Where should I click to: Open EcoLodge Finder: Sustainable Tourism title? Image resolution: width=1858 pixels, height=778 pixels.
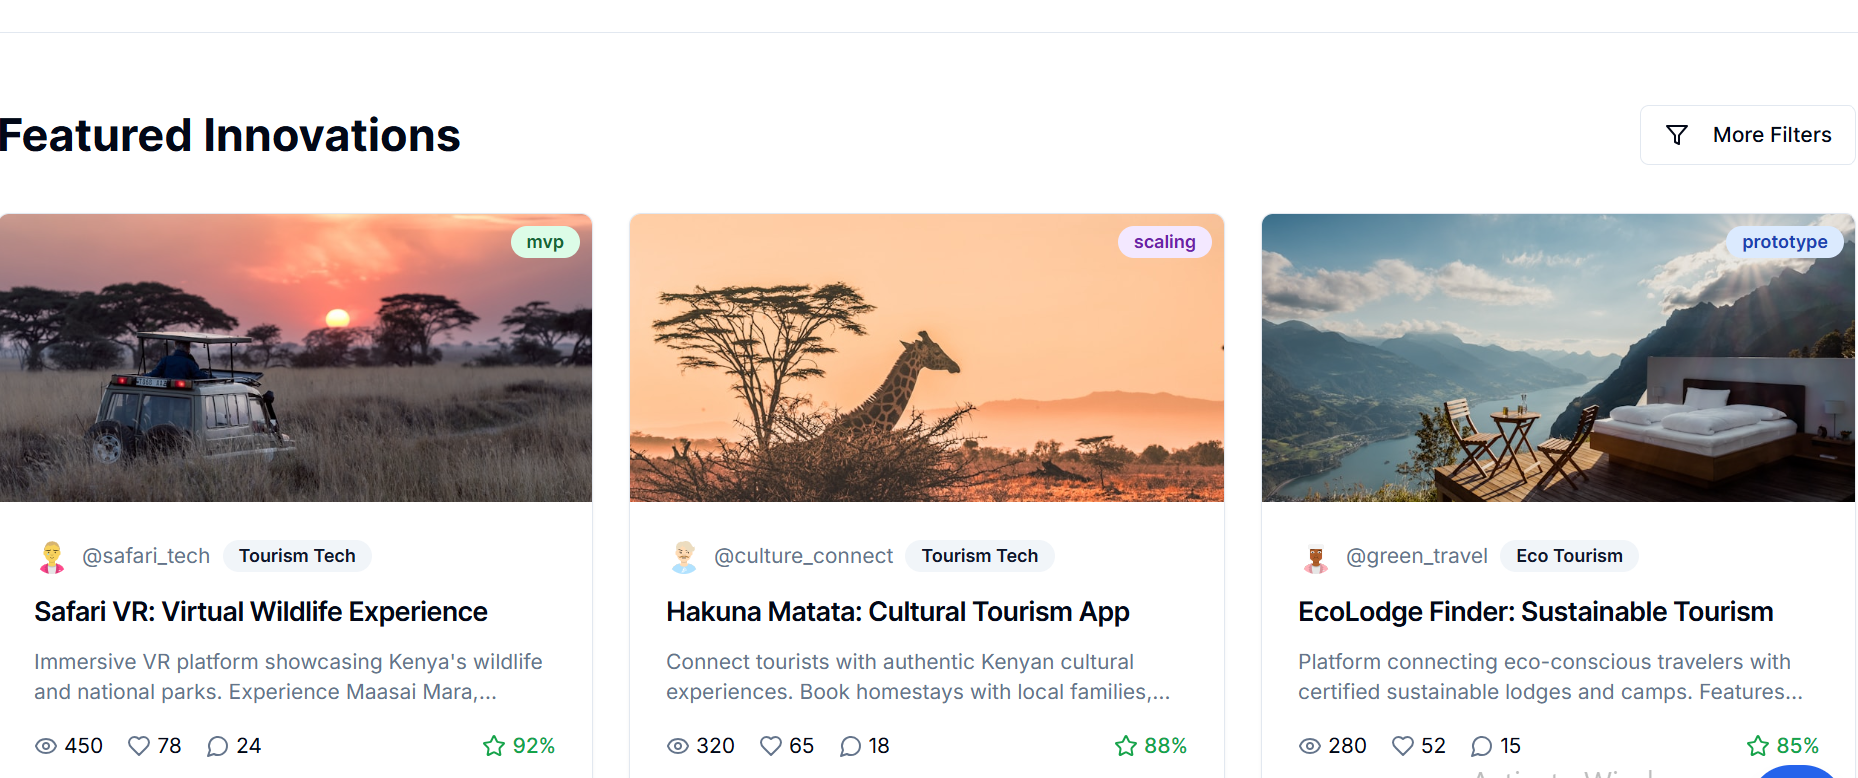pos(1536,612)
